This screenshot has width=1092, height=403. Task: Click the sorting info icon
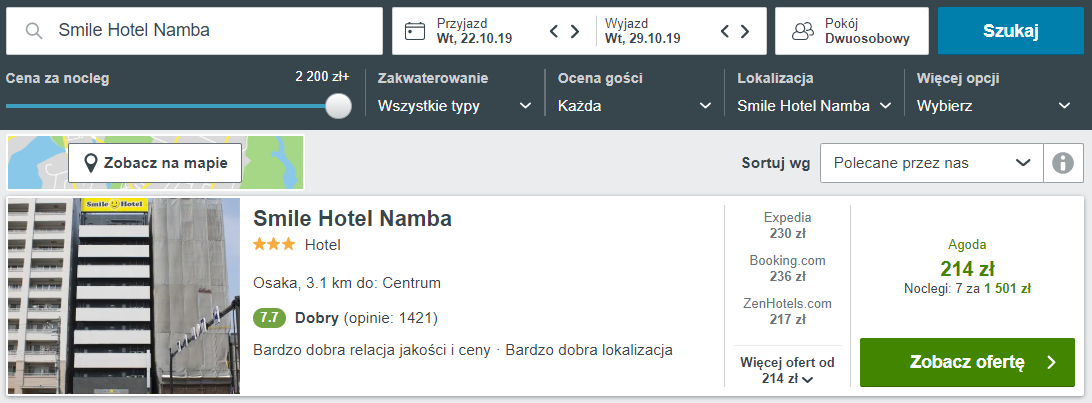[1063, 163]
